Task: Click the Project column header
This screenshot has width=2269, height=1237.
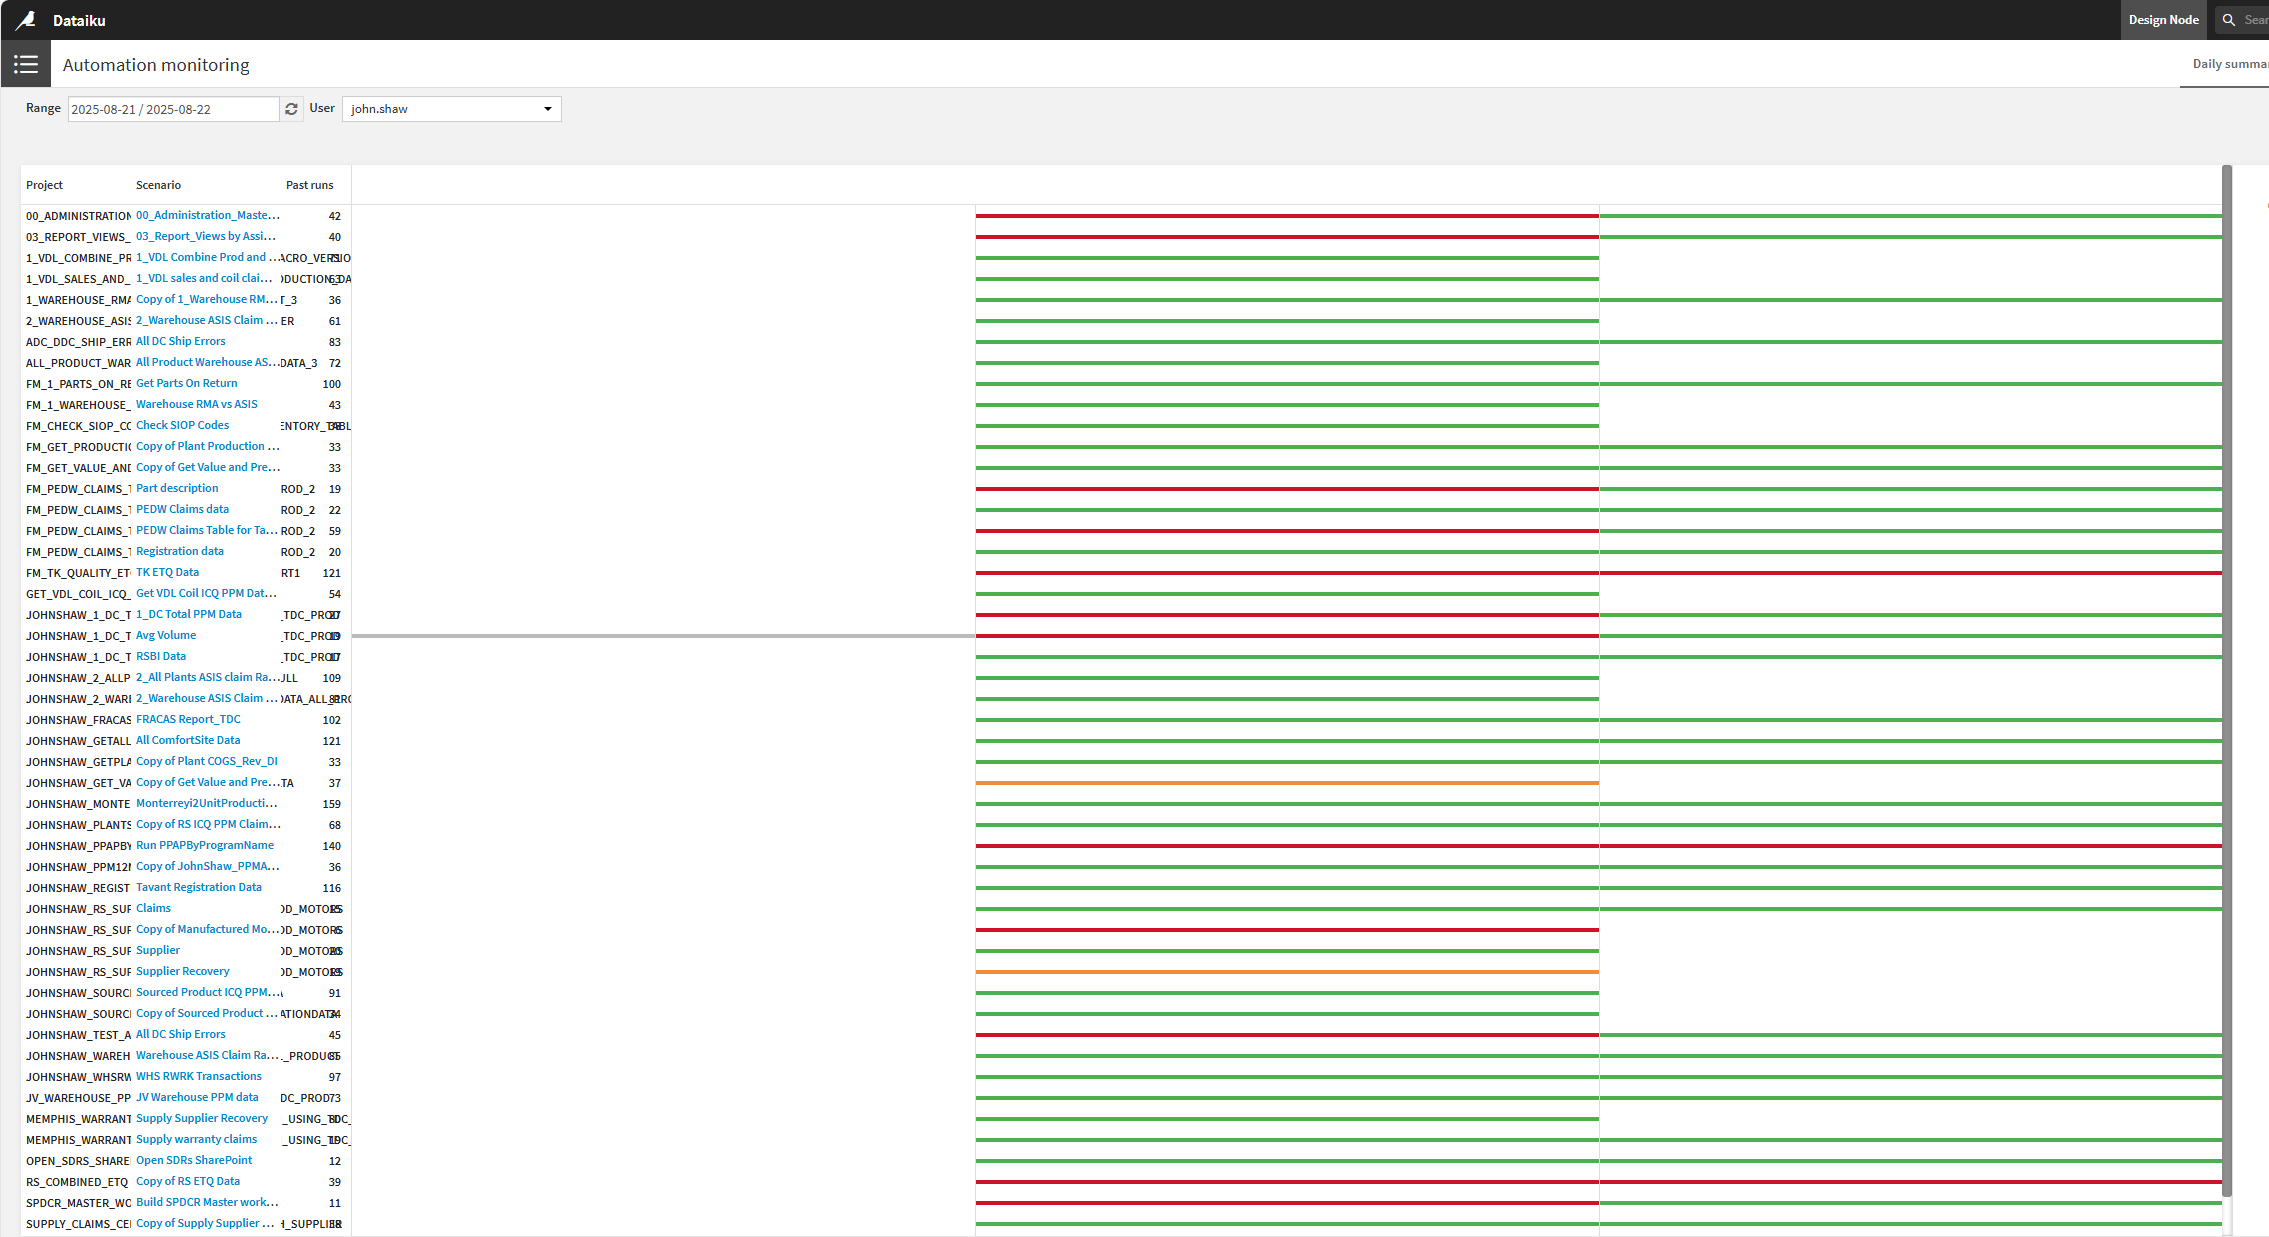Action: 44,185
